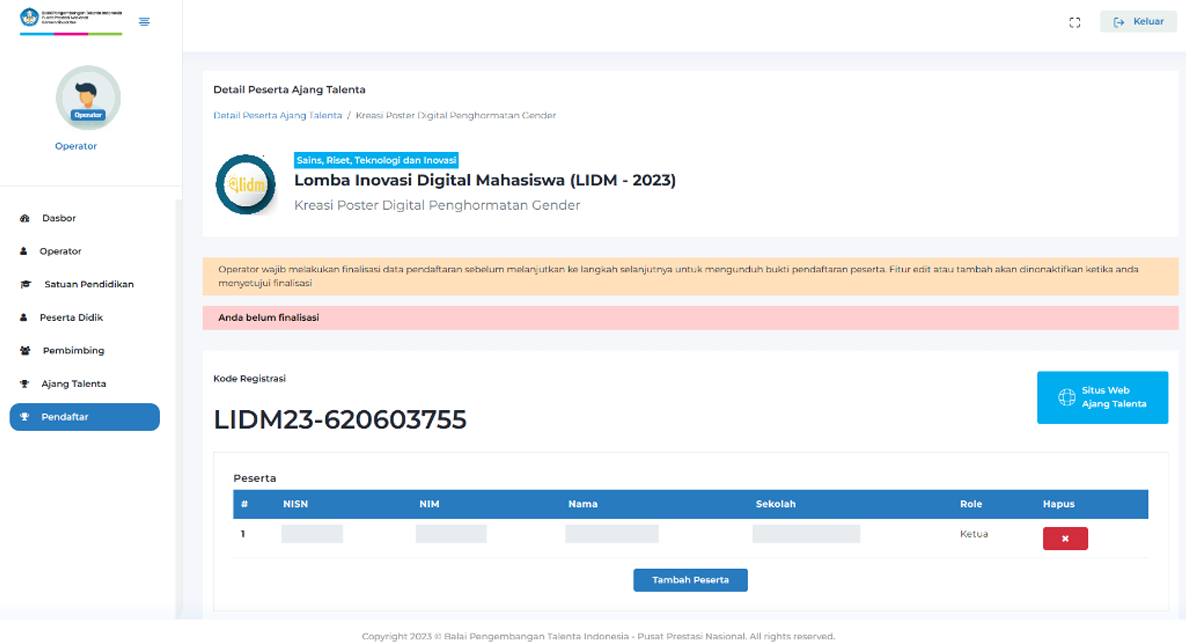The image size is (1186, 644).
Task: Toggle the sidebar hamburger menu icon
Action: pos(144,22)
